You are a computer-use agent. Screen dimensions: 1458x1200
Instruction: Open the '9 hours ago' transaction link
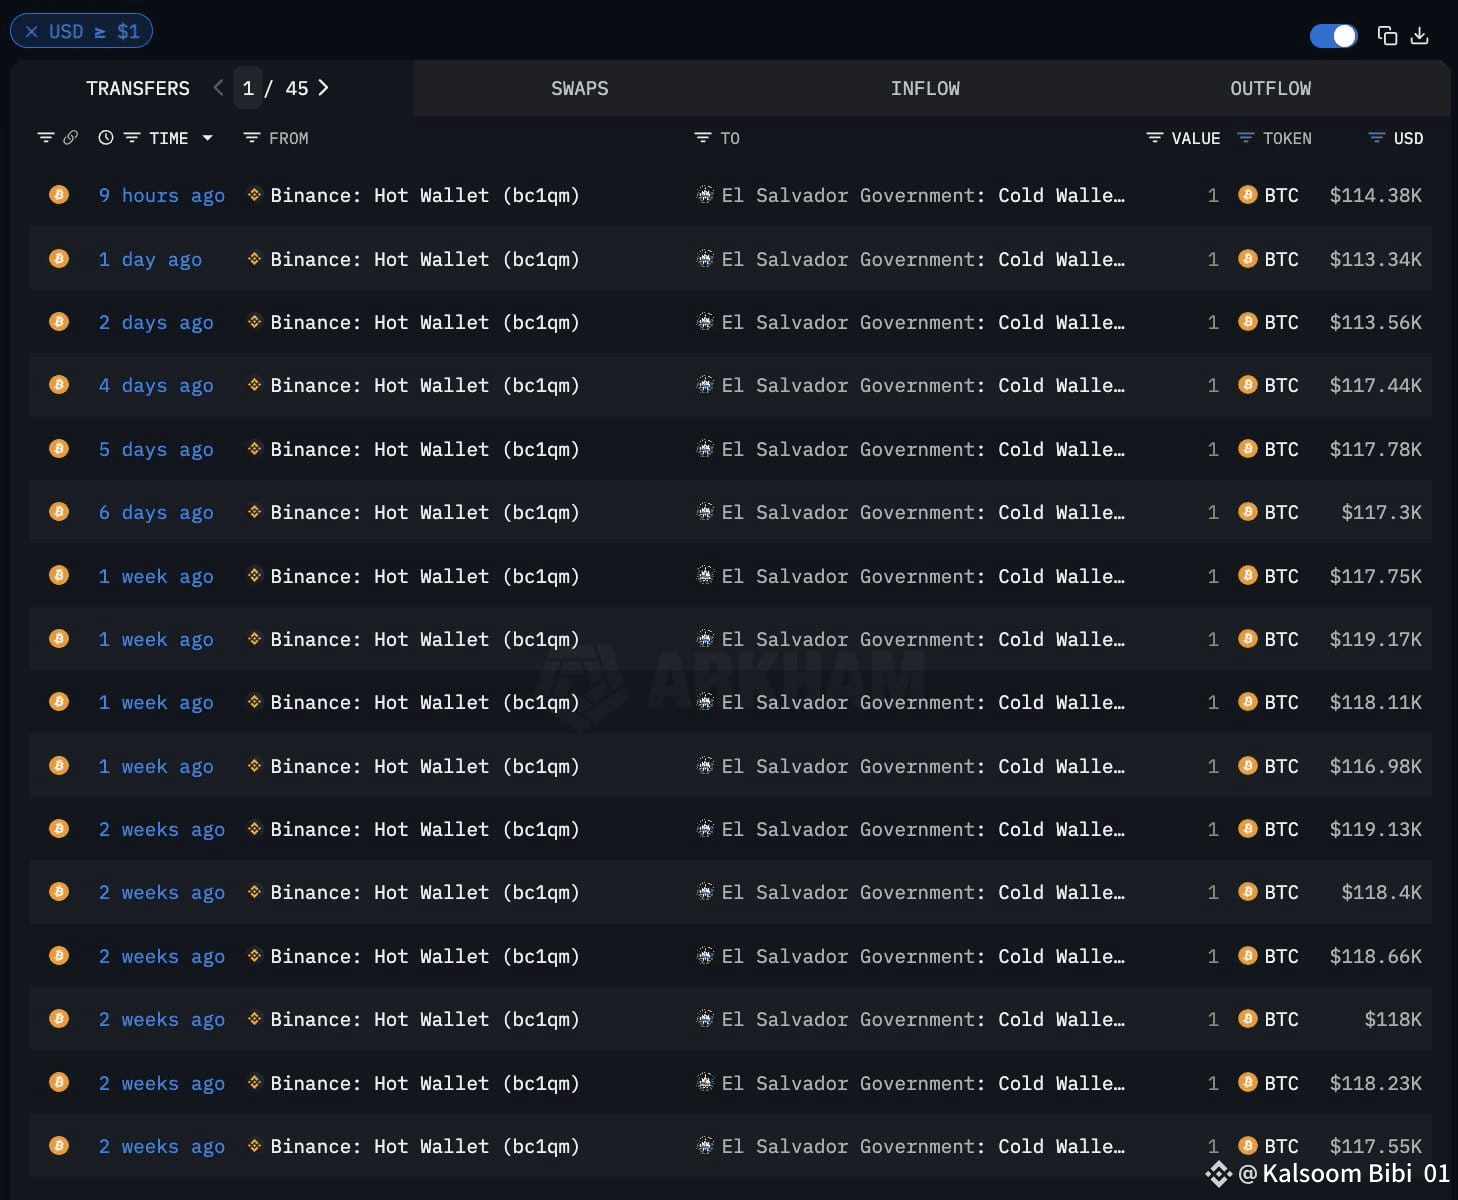click(x=162, y=195)
